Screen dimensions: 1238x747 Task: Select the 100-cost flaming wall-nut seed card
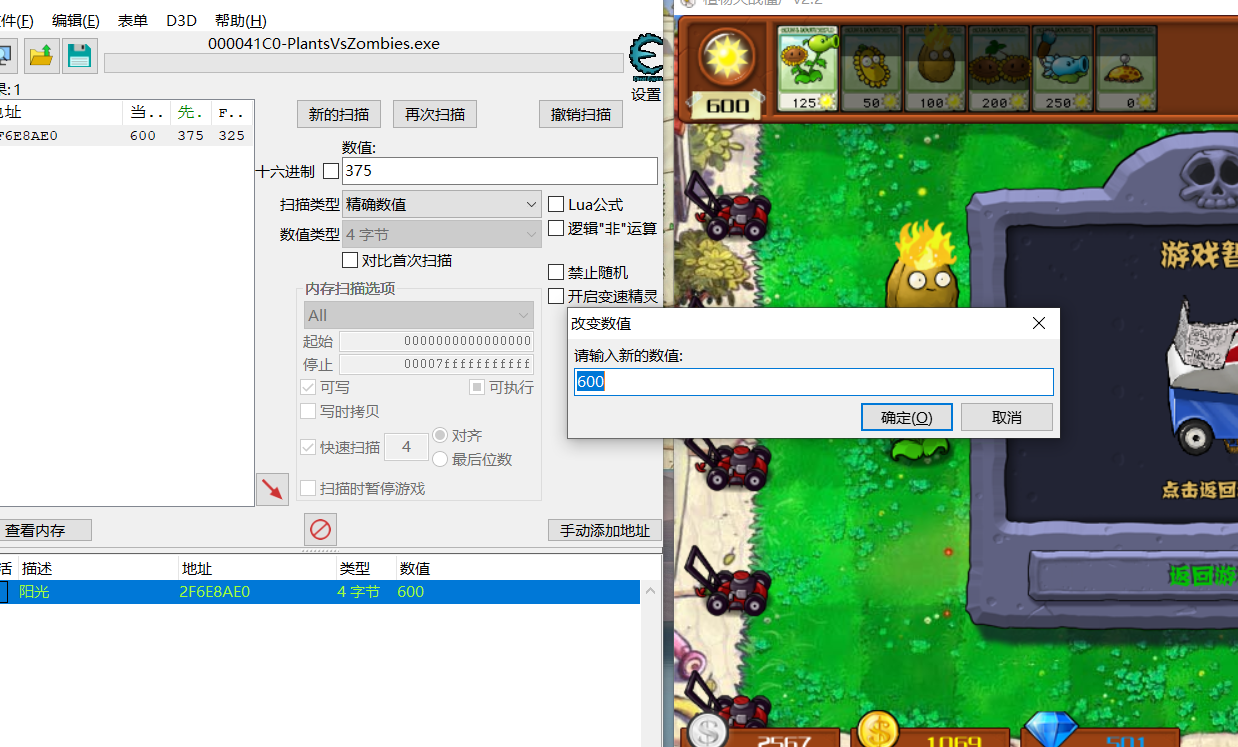[935, 67]
